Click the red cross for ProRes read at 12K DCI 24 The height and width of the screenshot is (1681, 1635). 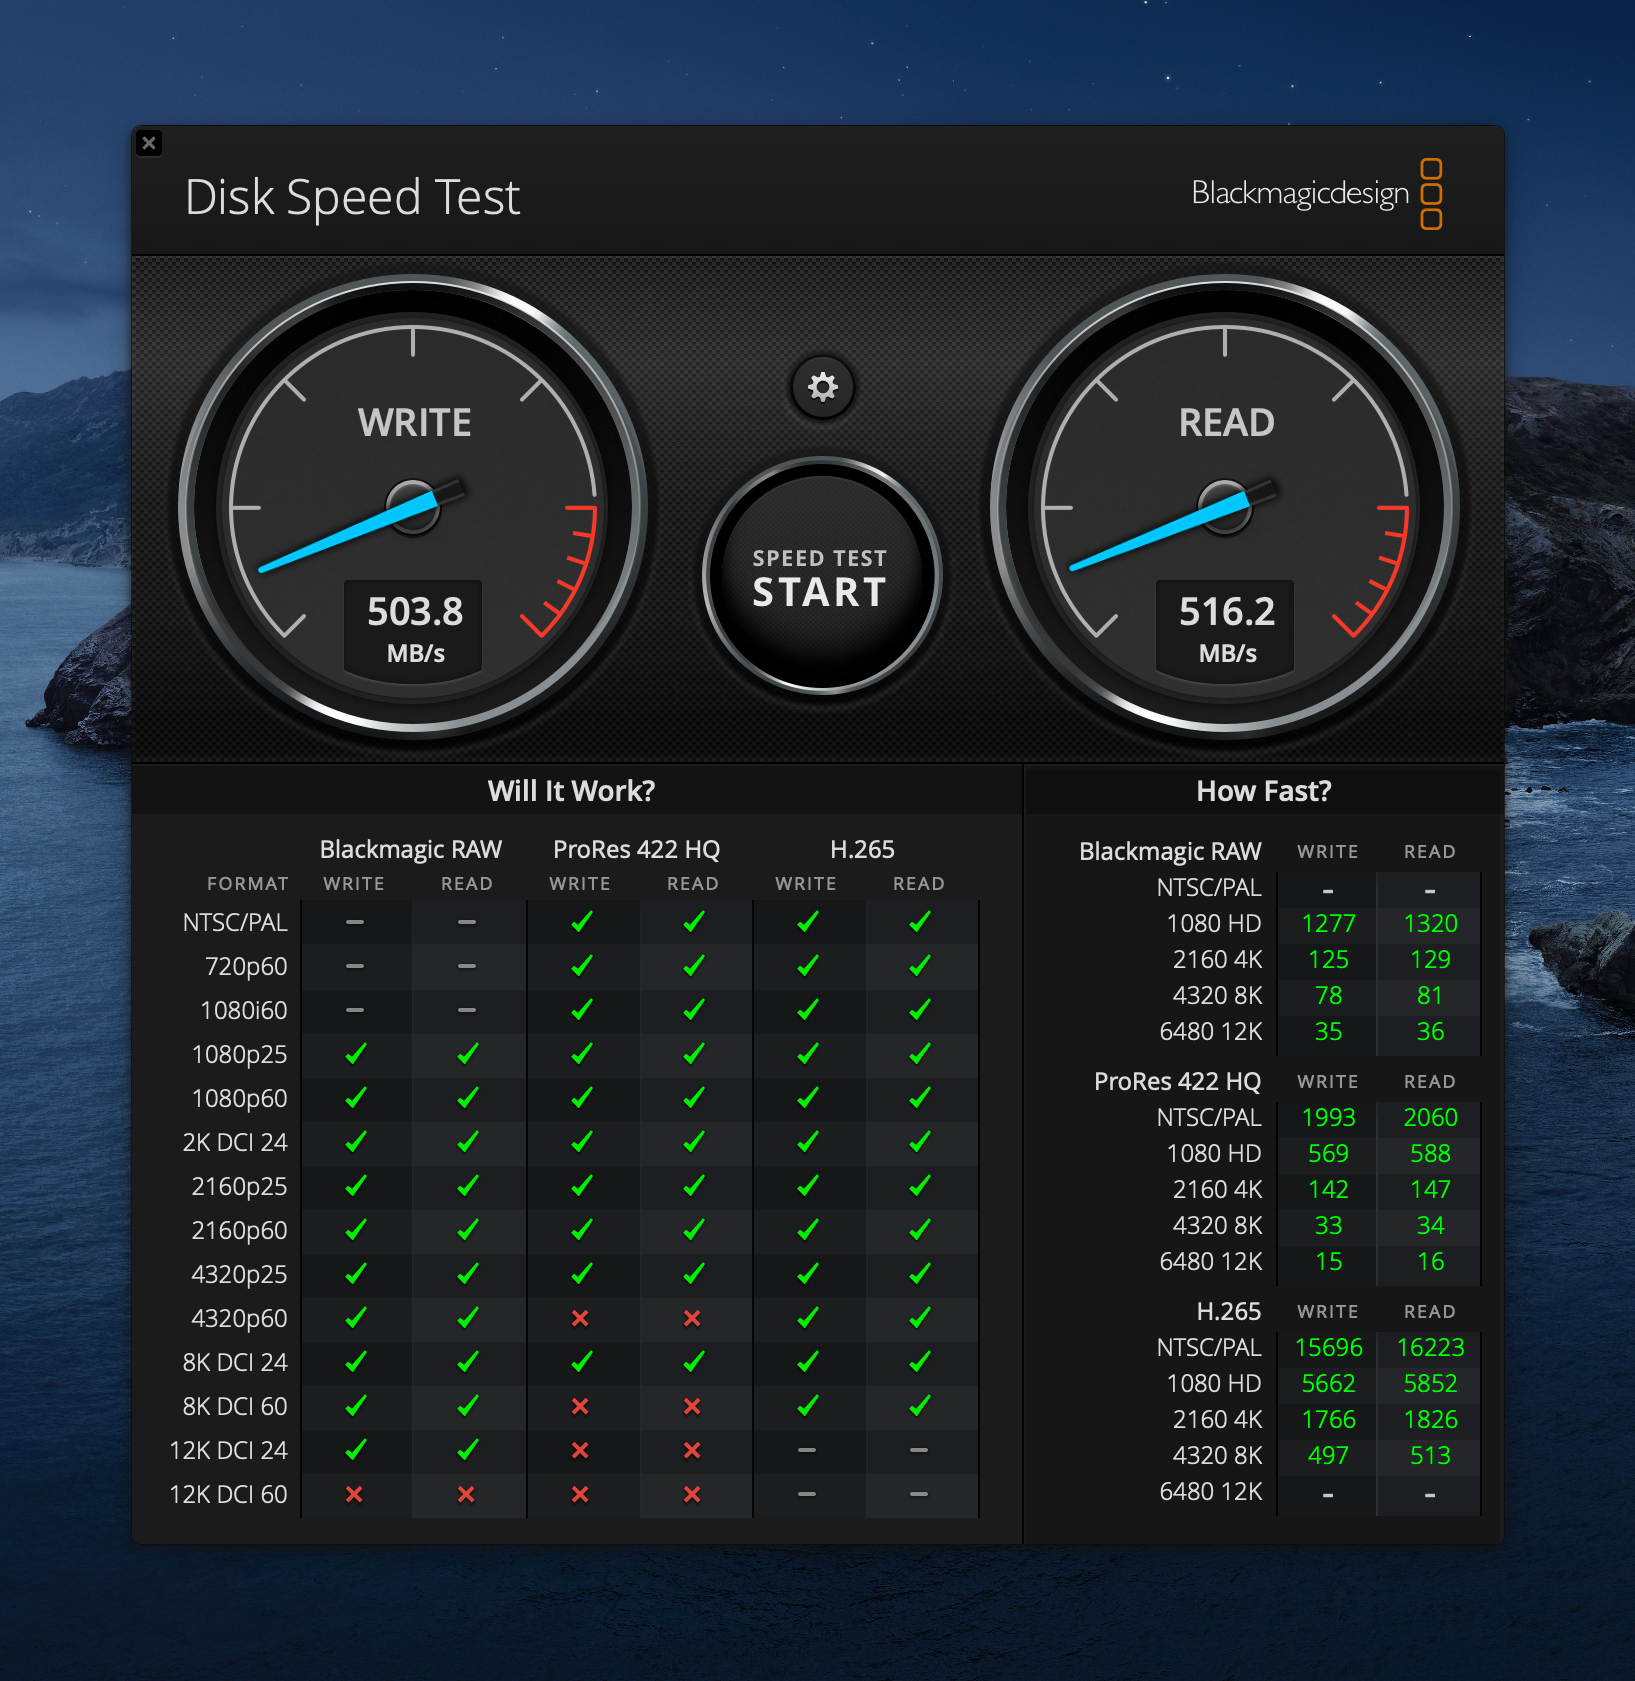tap(692, 1450)
